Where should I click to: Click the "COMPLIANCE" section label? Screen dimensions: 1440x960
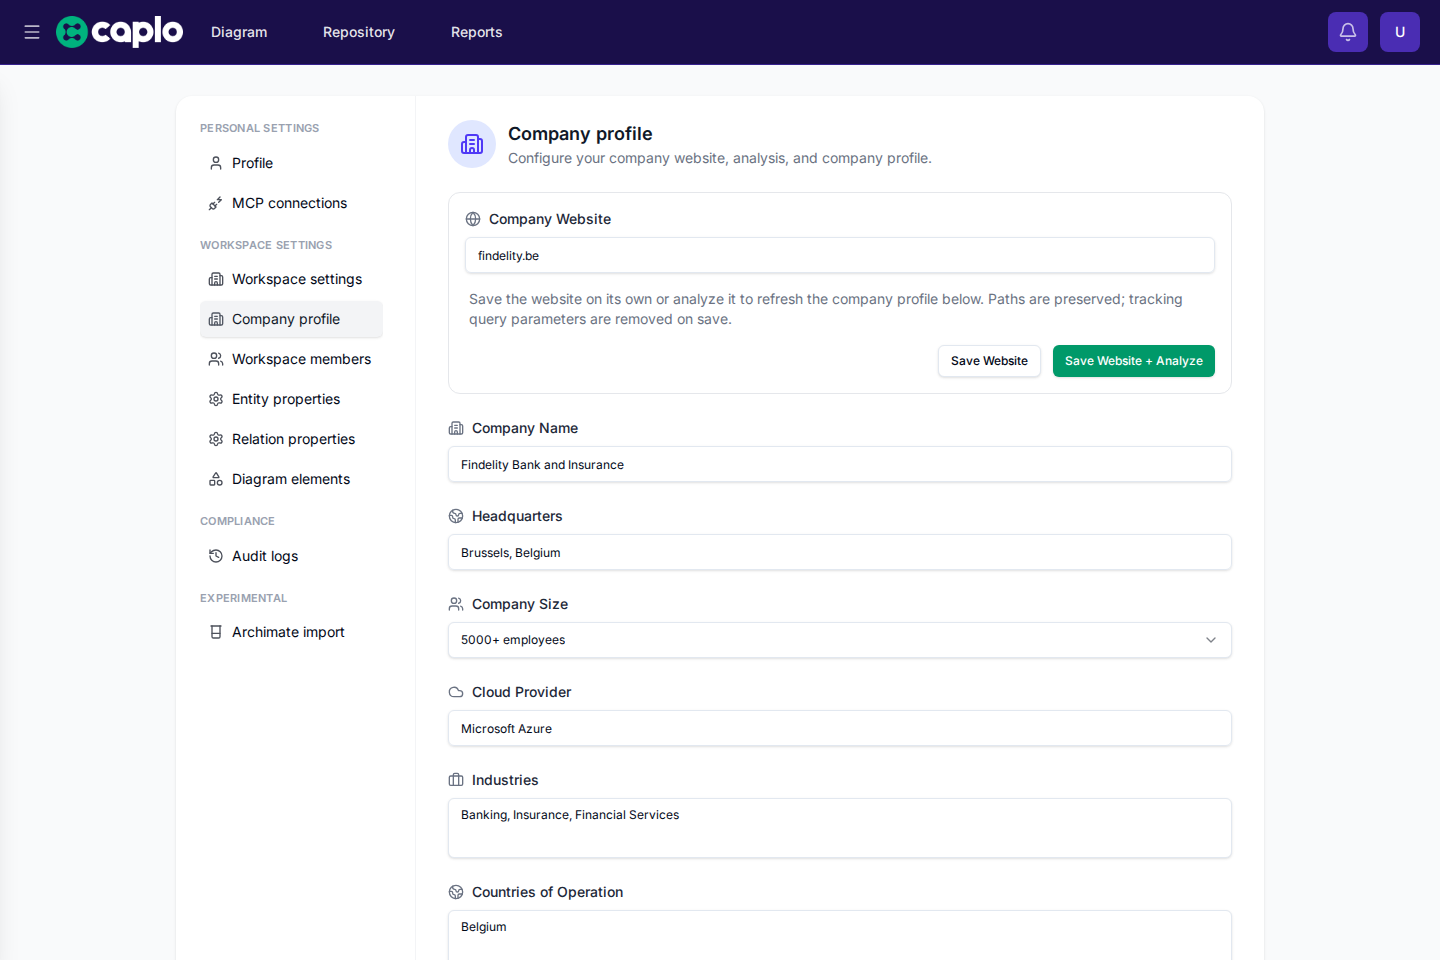point(237,521)
